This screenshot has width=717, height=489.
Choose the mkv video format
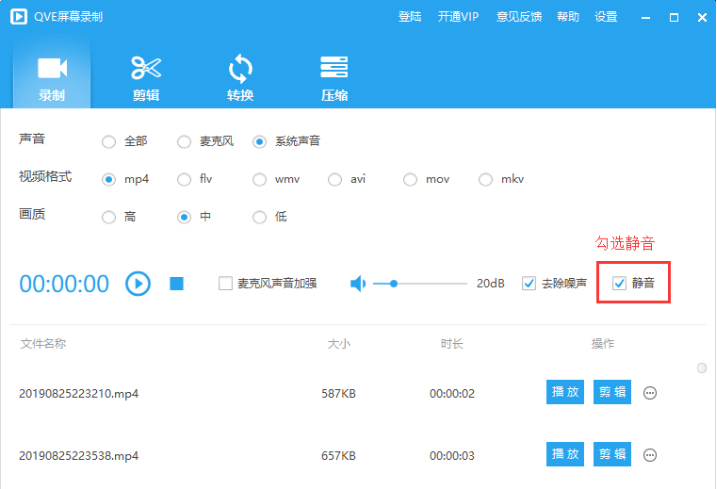pos(485,179)
